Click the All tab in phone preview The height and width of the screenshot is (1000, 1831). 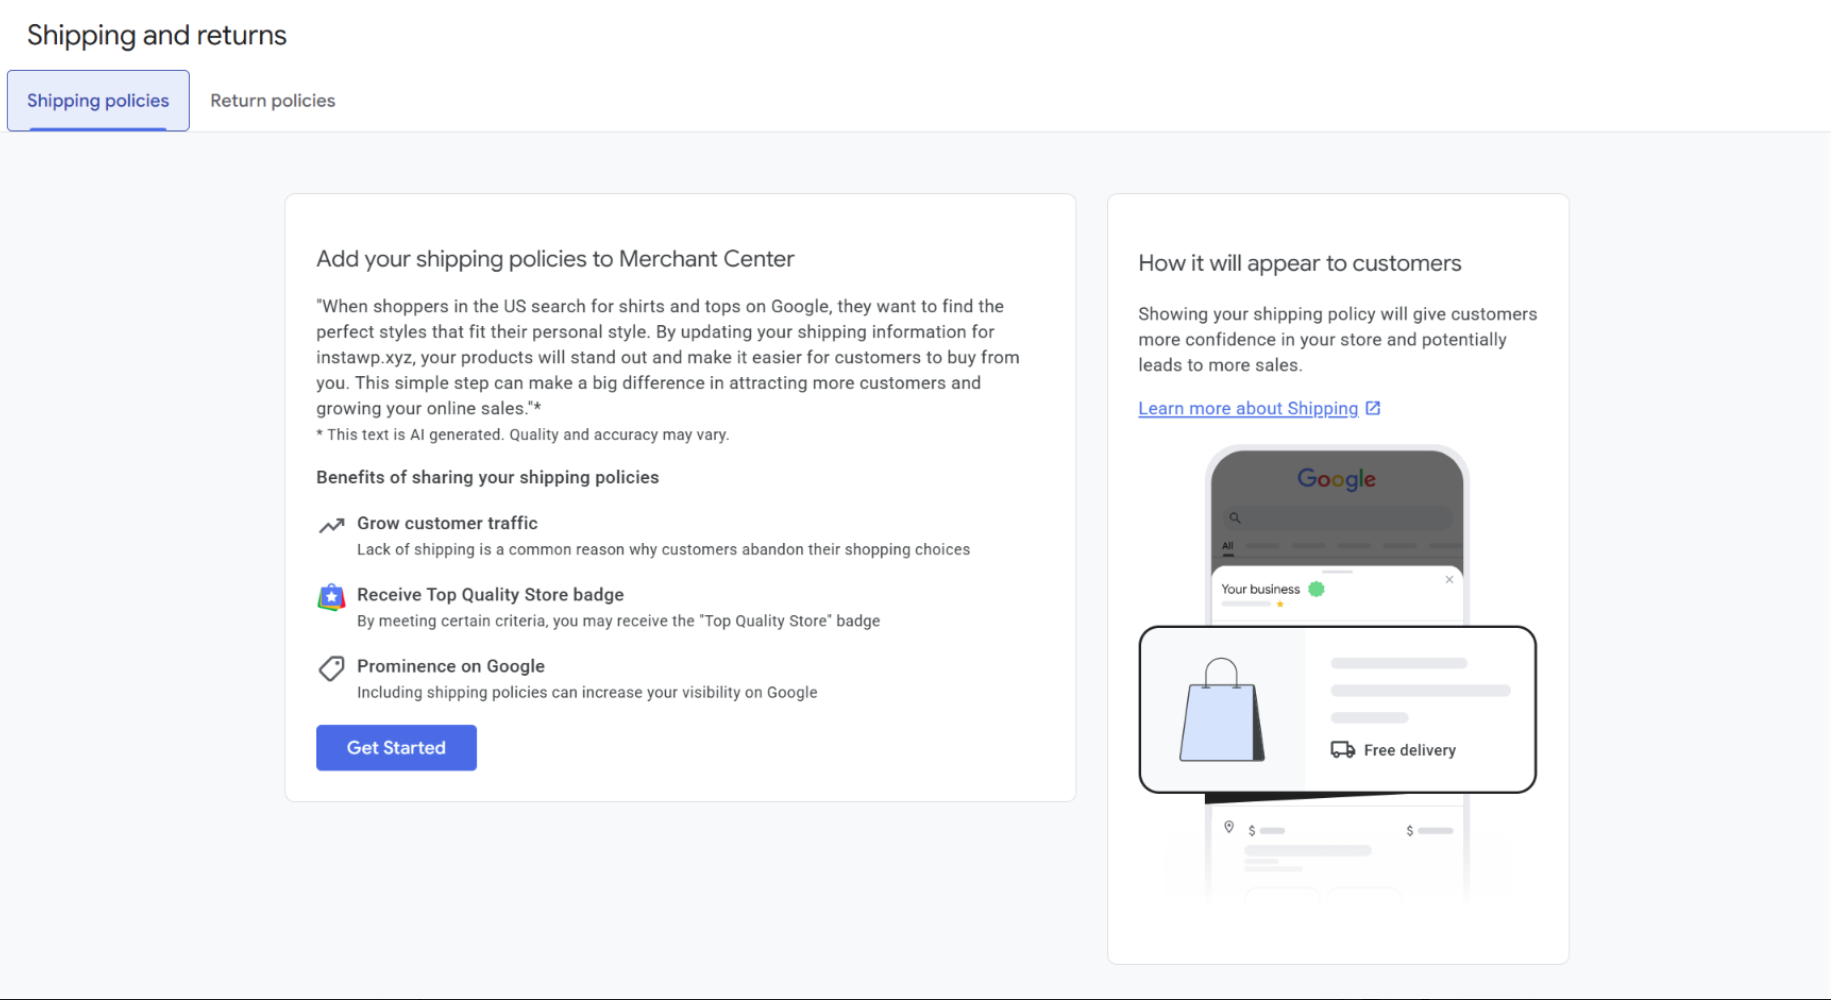click(x=1227, y=546)
